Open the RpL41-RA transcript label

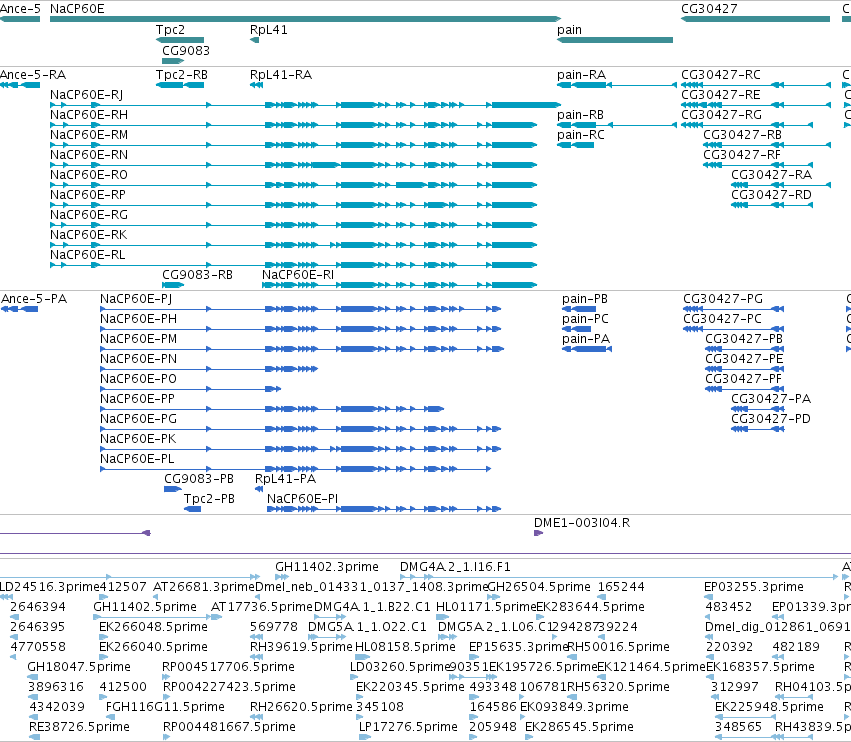281,75
